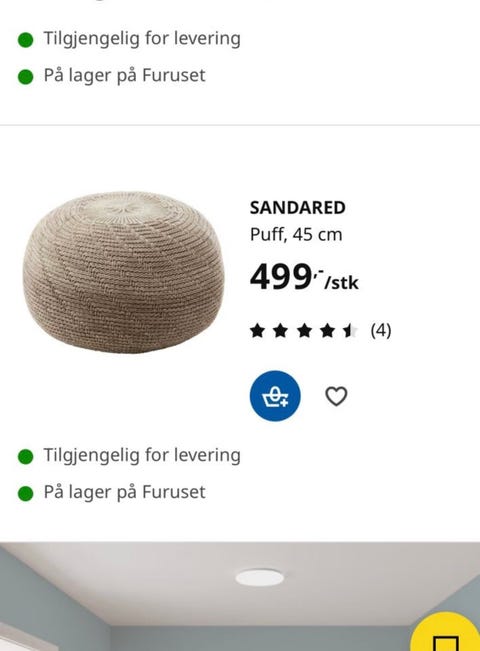Add SANDARED puff to shopping basket

275,396
